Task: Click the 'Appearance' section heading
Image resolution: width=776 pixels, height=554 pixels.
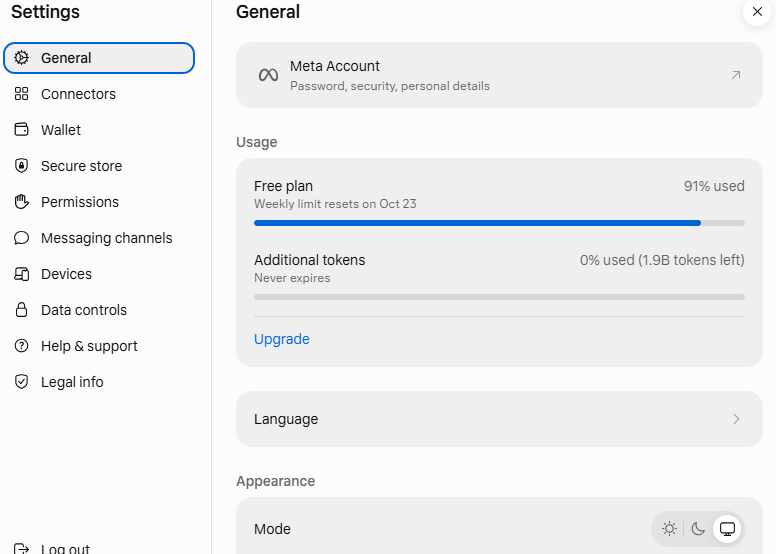Action: point(275,481)
